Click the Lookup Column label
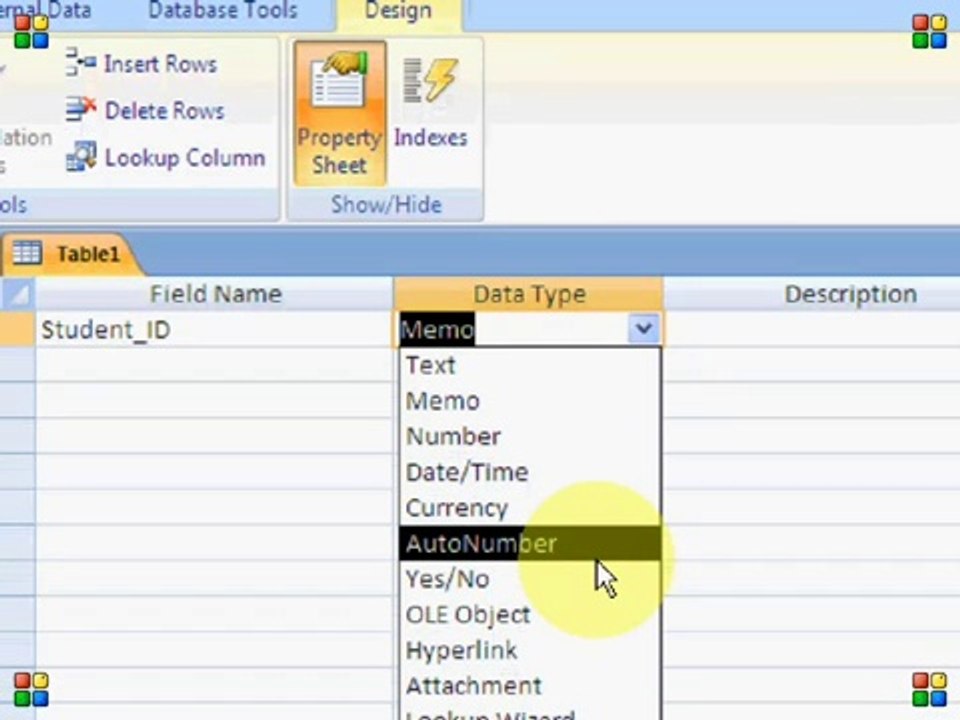The image size is (960, 720). coord(186,158)
